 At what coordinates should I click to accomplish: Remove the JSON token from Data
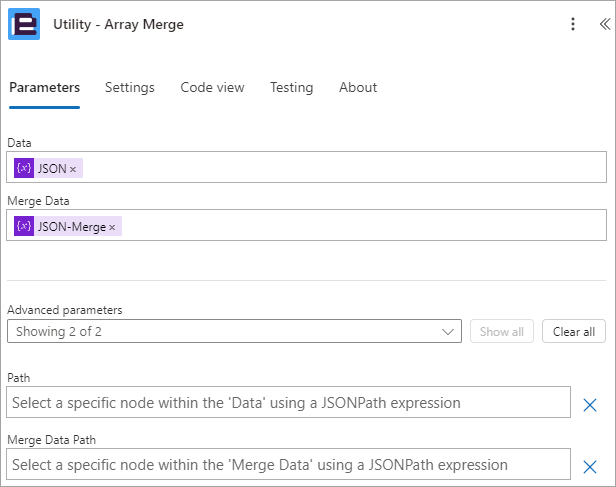click(x=73, y=169)
